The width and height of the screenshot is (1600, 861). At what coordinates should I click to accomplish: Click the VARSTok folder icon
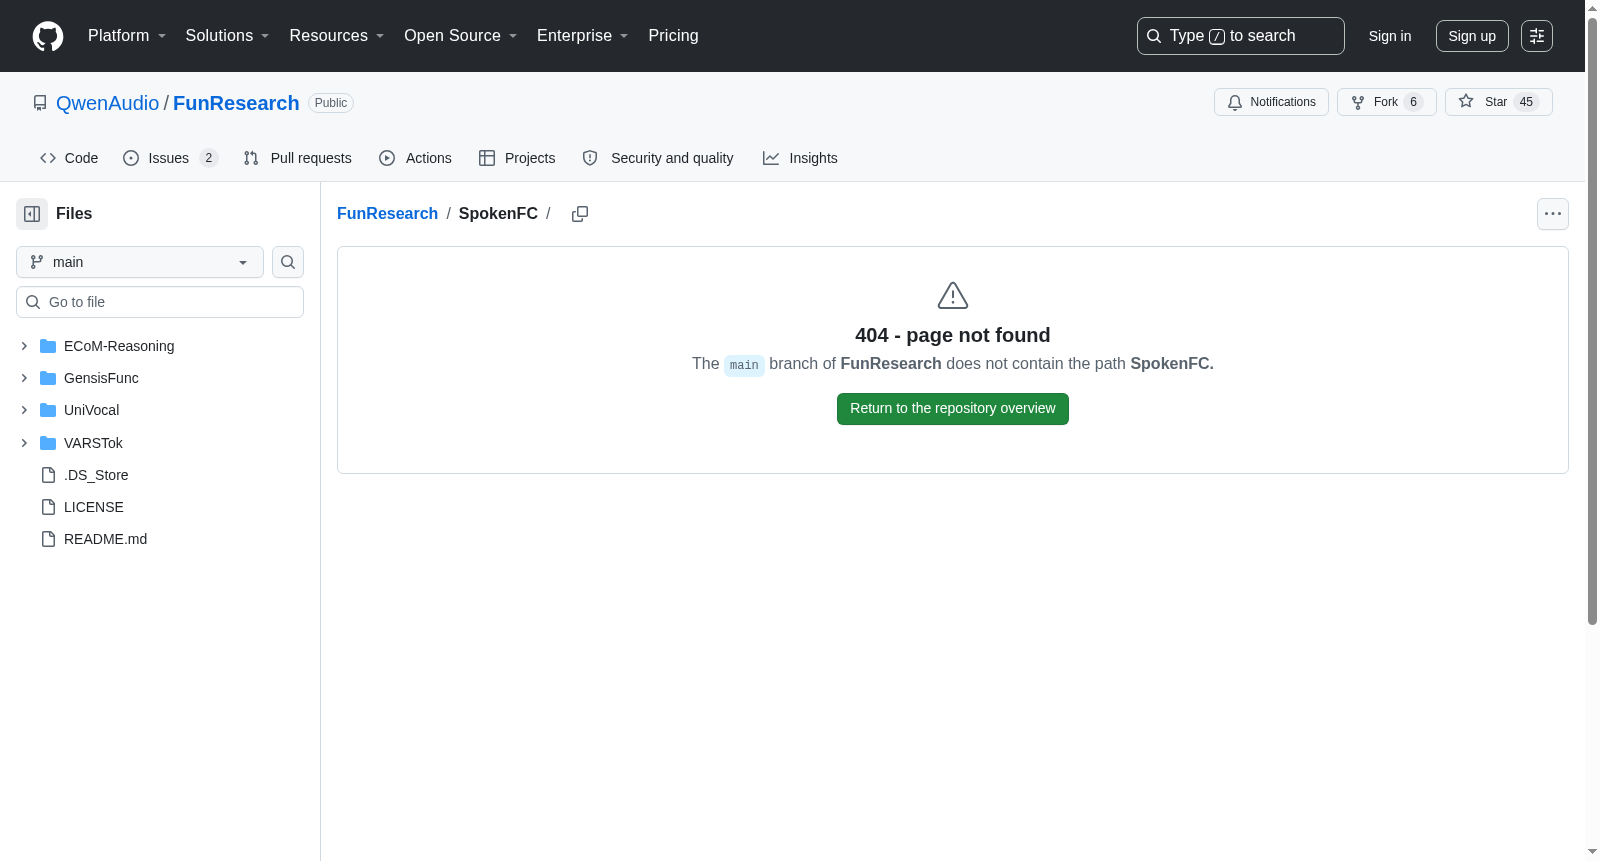pyautogui.click(x=48, y=443)
